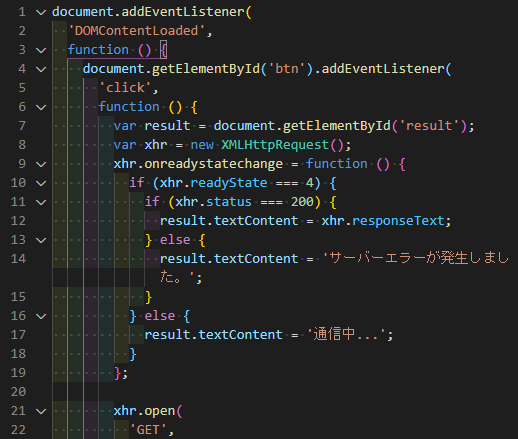The height and width of the screenshot is (439, 518).
Task: Click the opening brace on line 3
Action: pos(163,50)
